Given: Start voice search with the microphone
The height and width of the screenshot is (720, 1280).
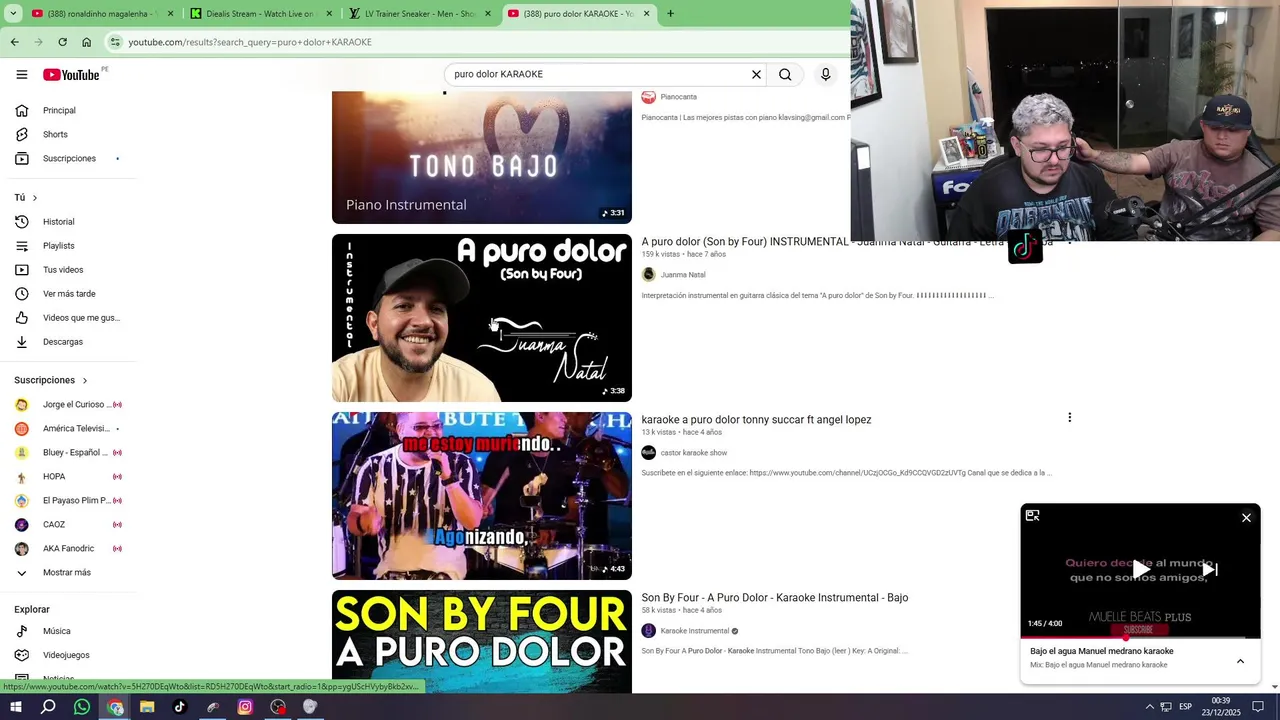Looking at the screenshot, I should (825, 74).
